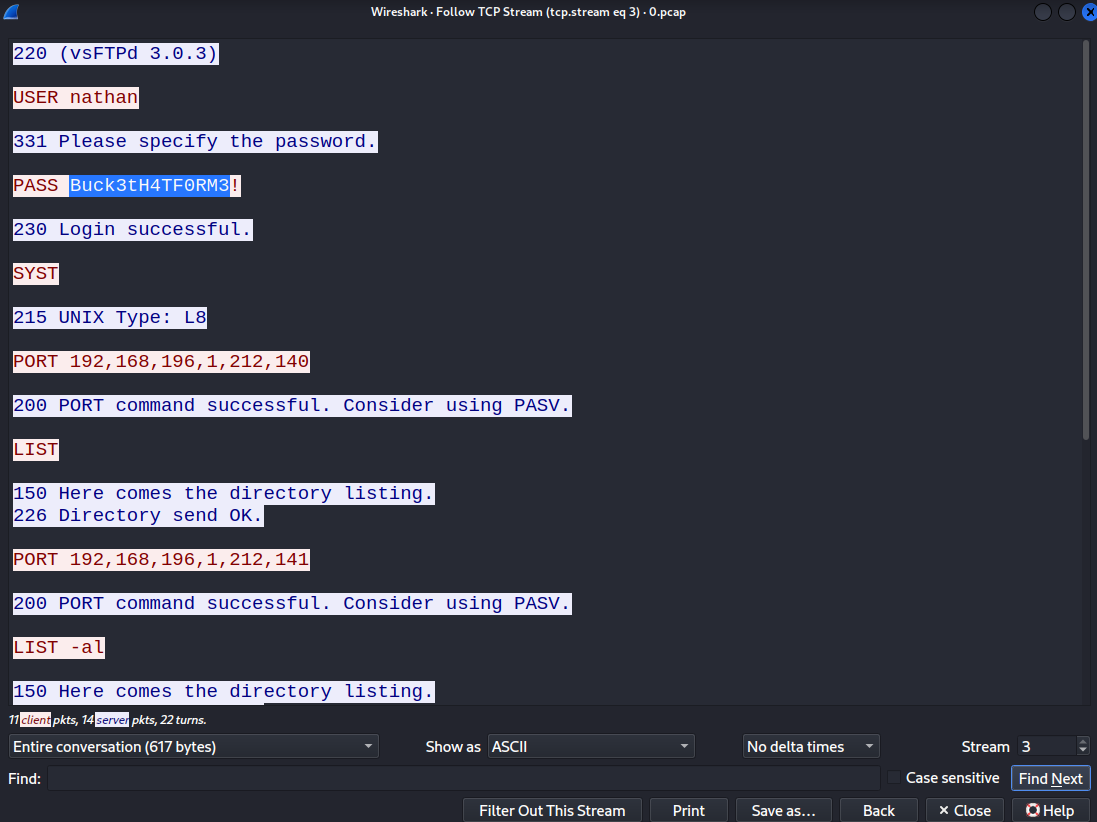Click the Find Next button

(x=1050, y=778)
